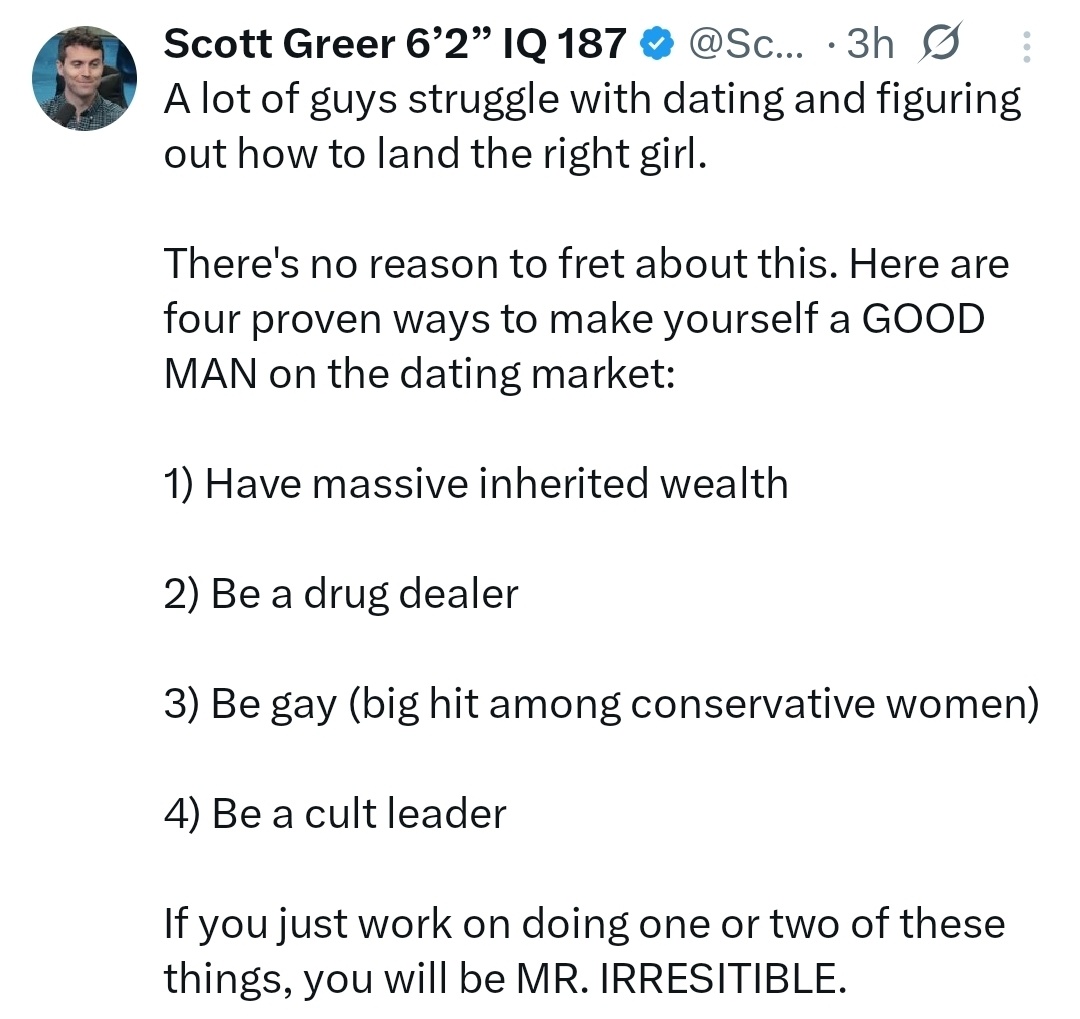Click the line starting 'A lot of guys struggle'
The image size is (1080, 1019).
(592, 100)
